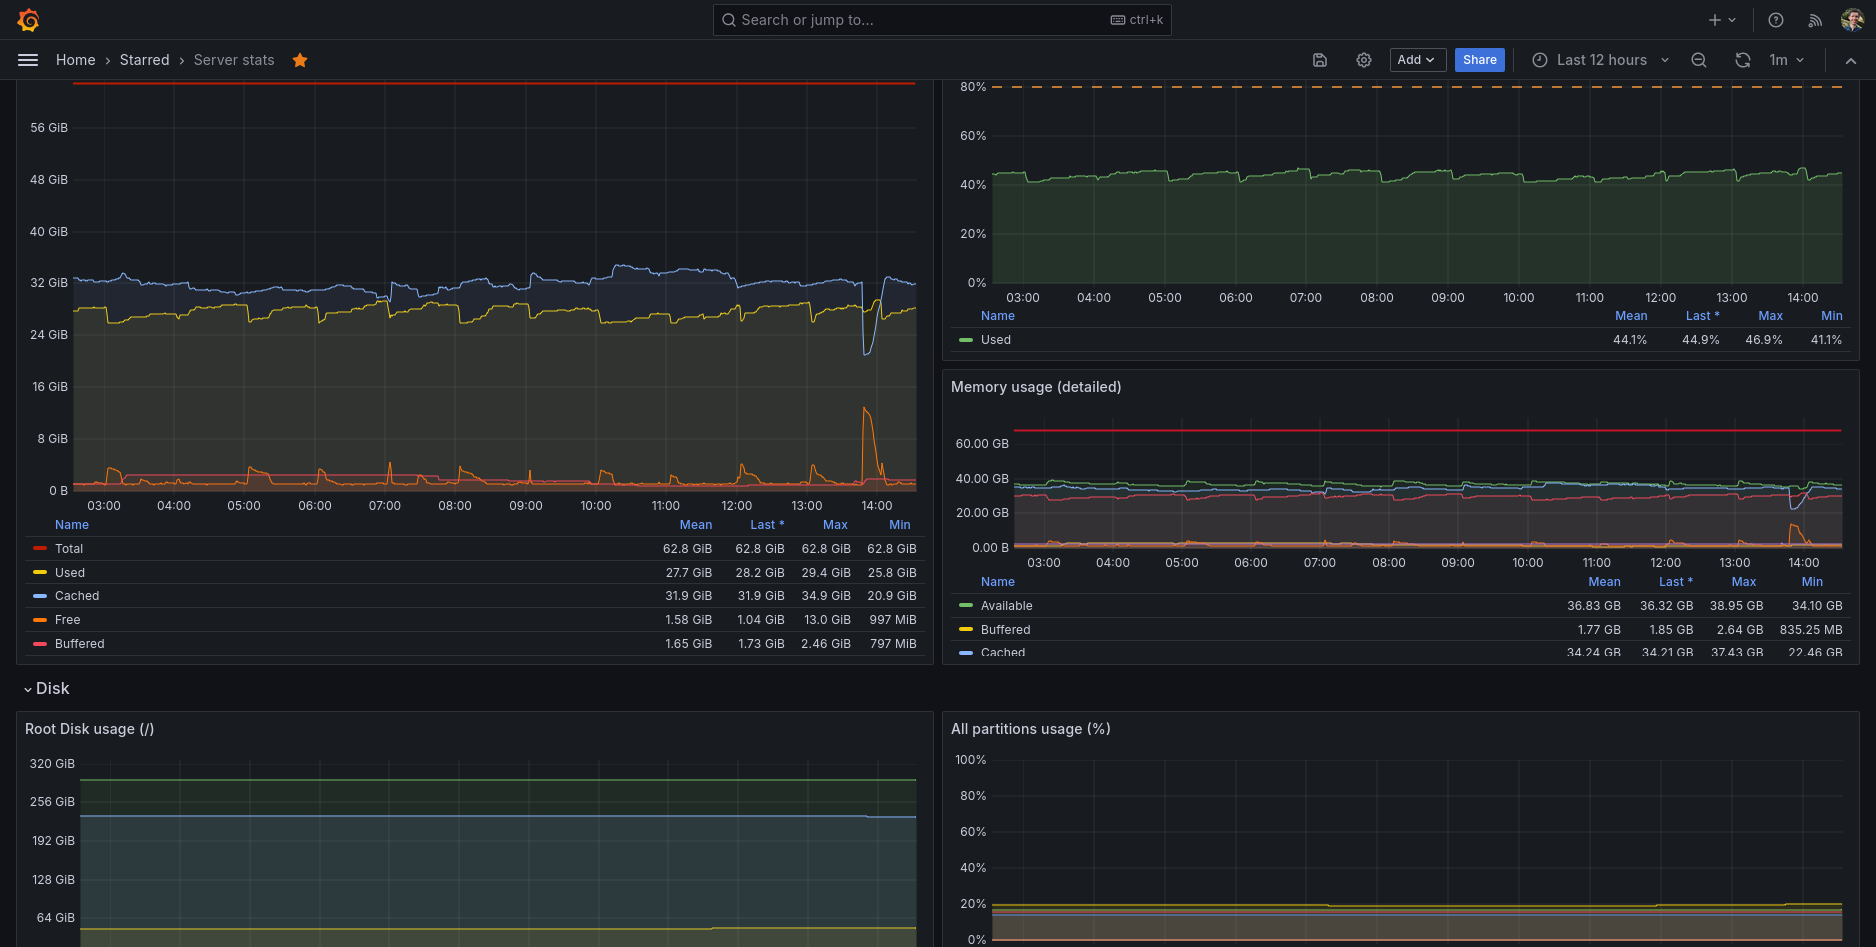Open the Starred breadcrumb

coord(145,60)
